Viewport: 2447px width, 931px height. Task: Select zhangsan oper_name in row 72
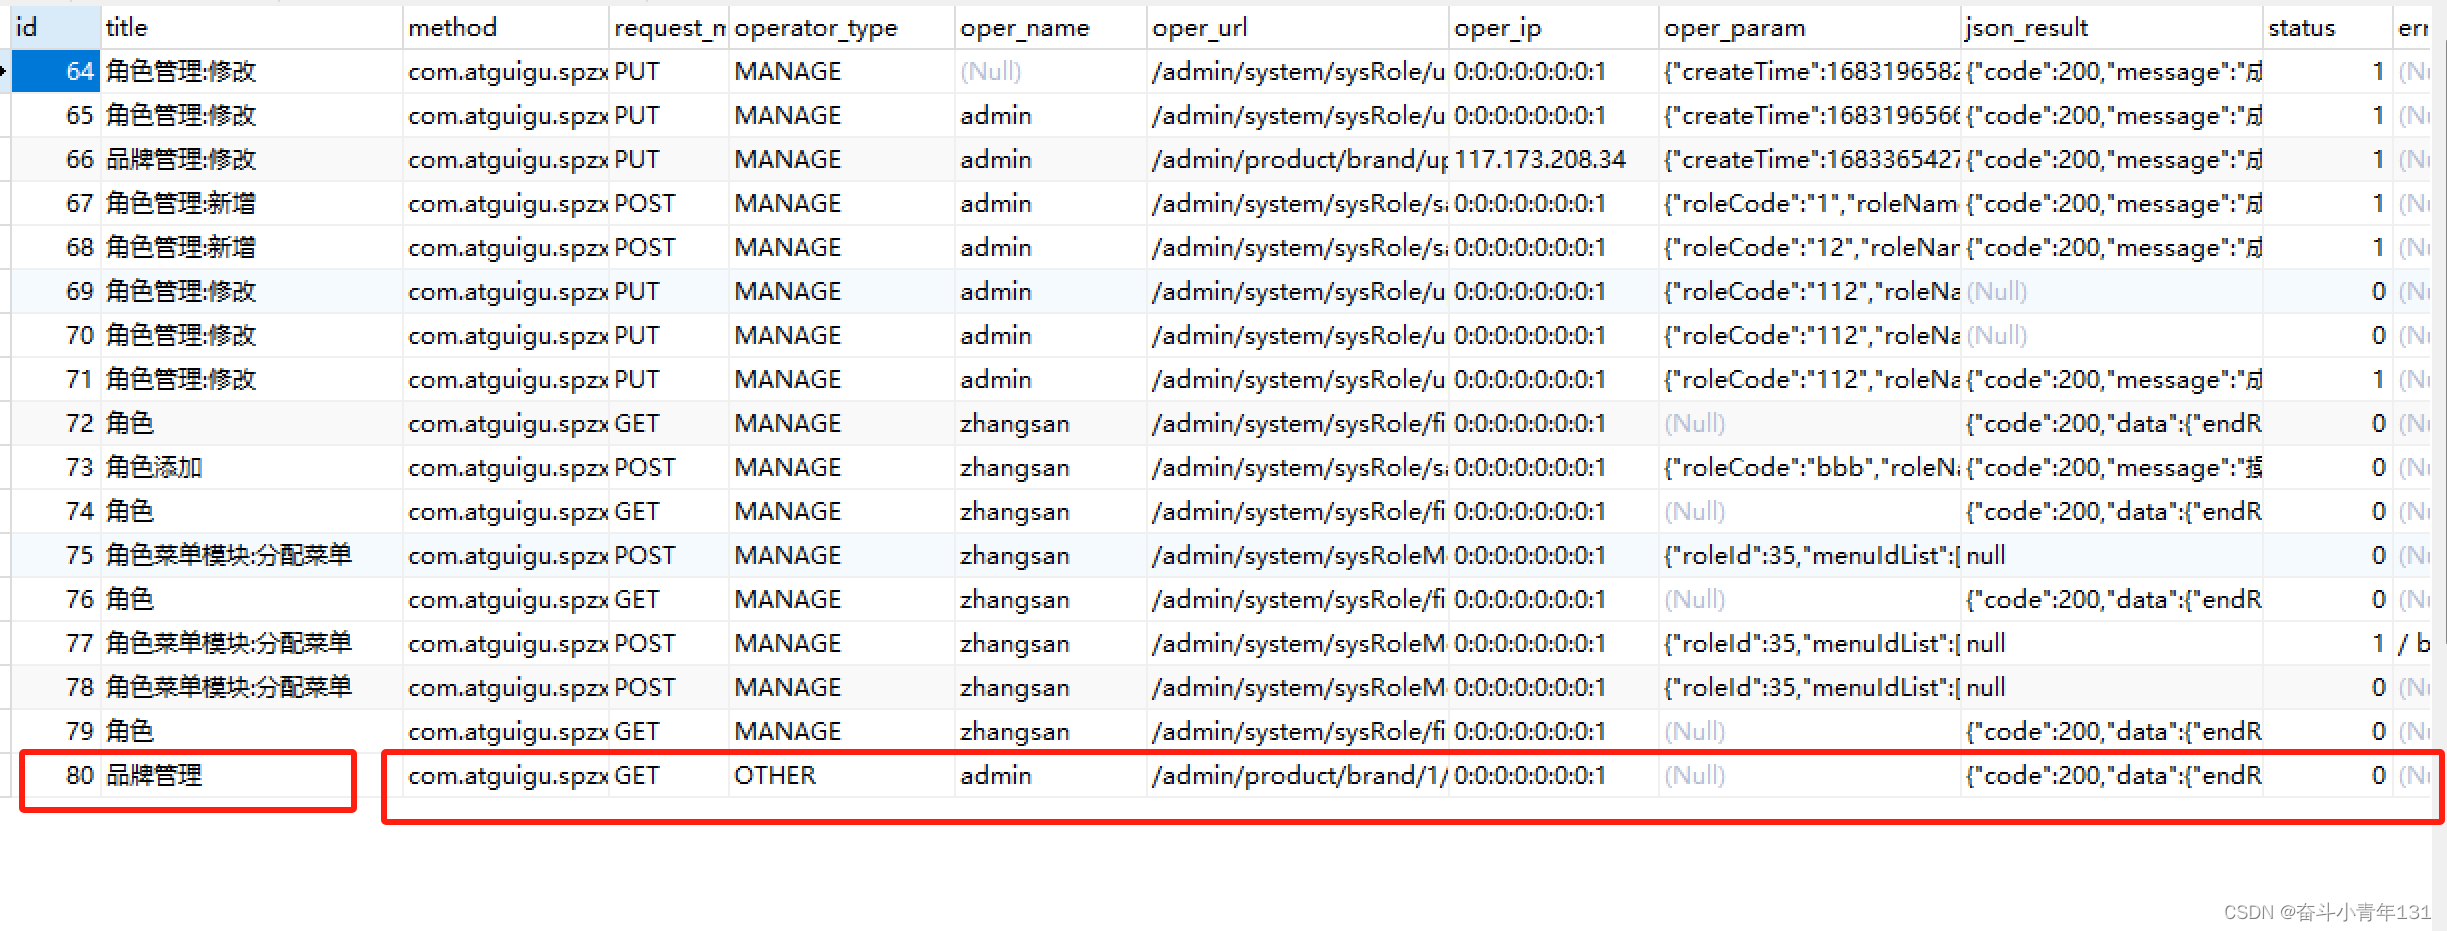coord(1050,424)
